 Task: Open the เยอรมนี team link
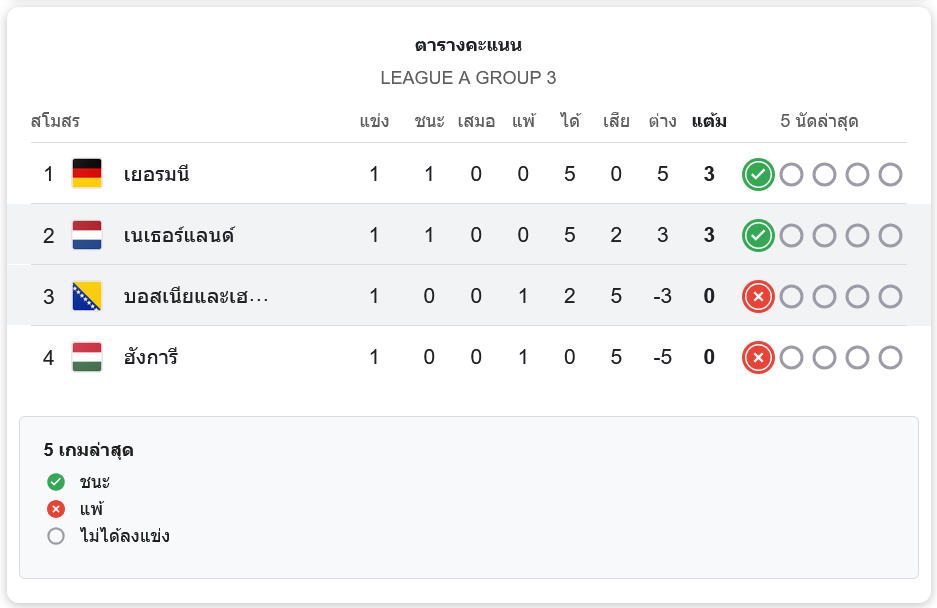pyautogui.click(x=157, y=175)
